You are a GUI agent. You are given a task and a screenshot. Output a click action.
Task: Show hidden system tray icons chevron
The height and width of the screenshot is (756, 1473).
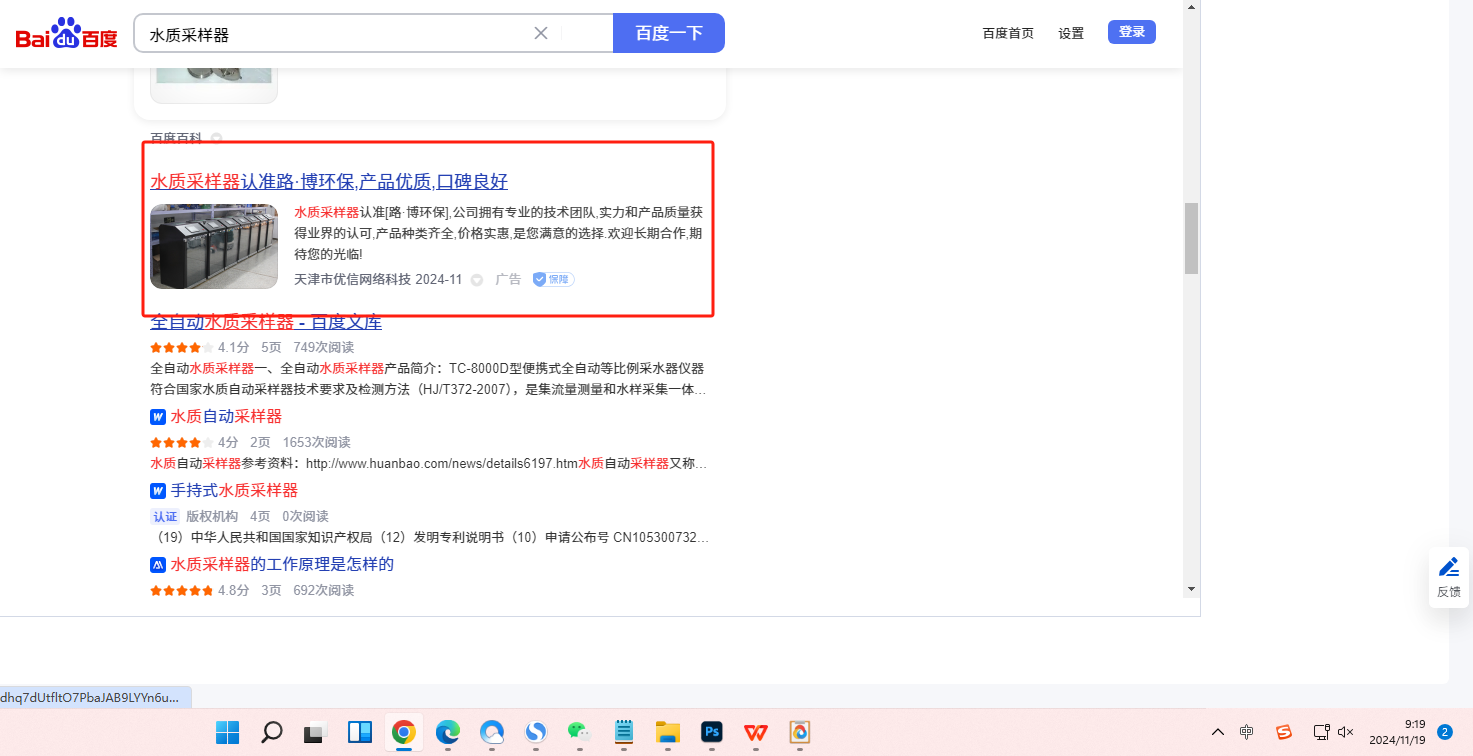1217,732
